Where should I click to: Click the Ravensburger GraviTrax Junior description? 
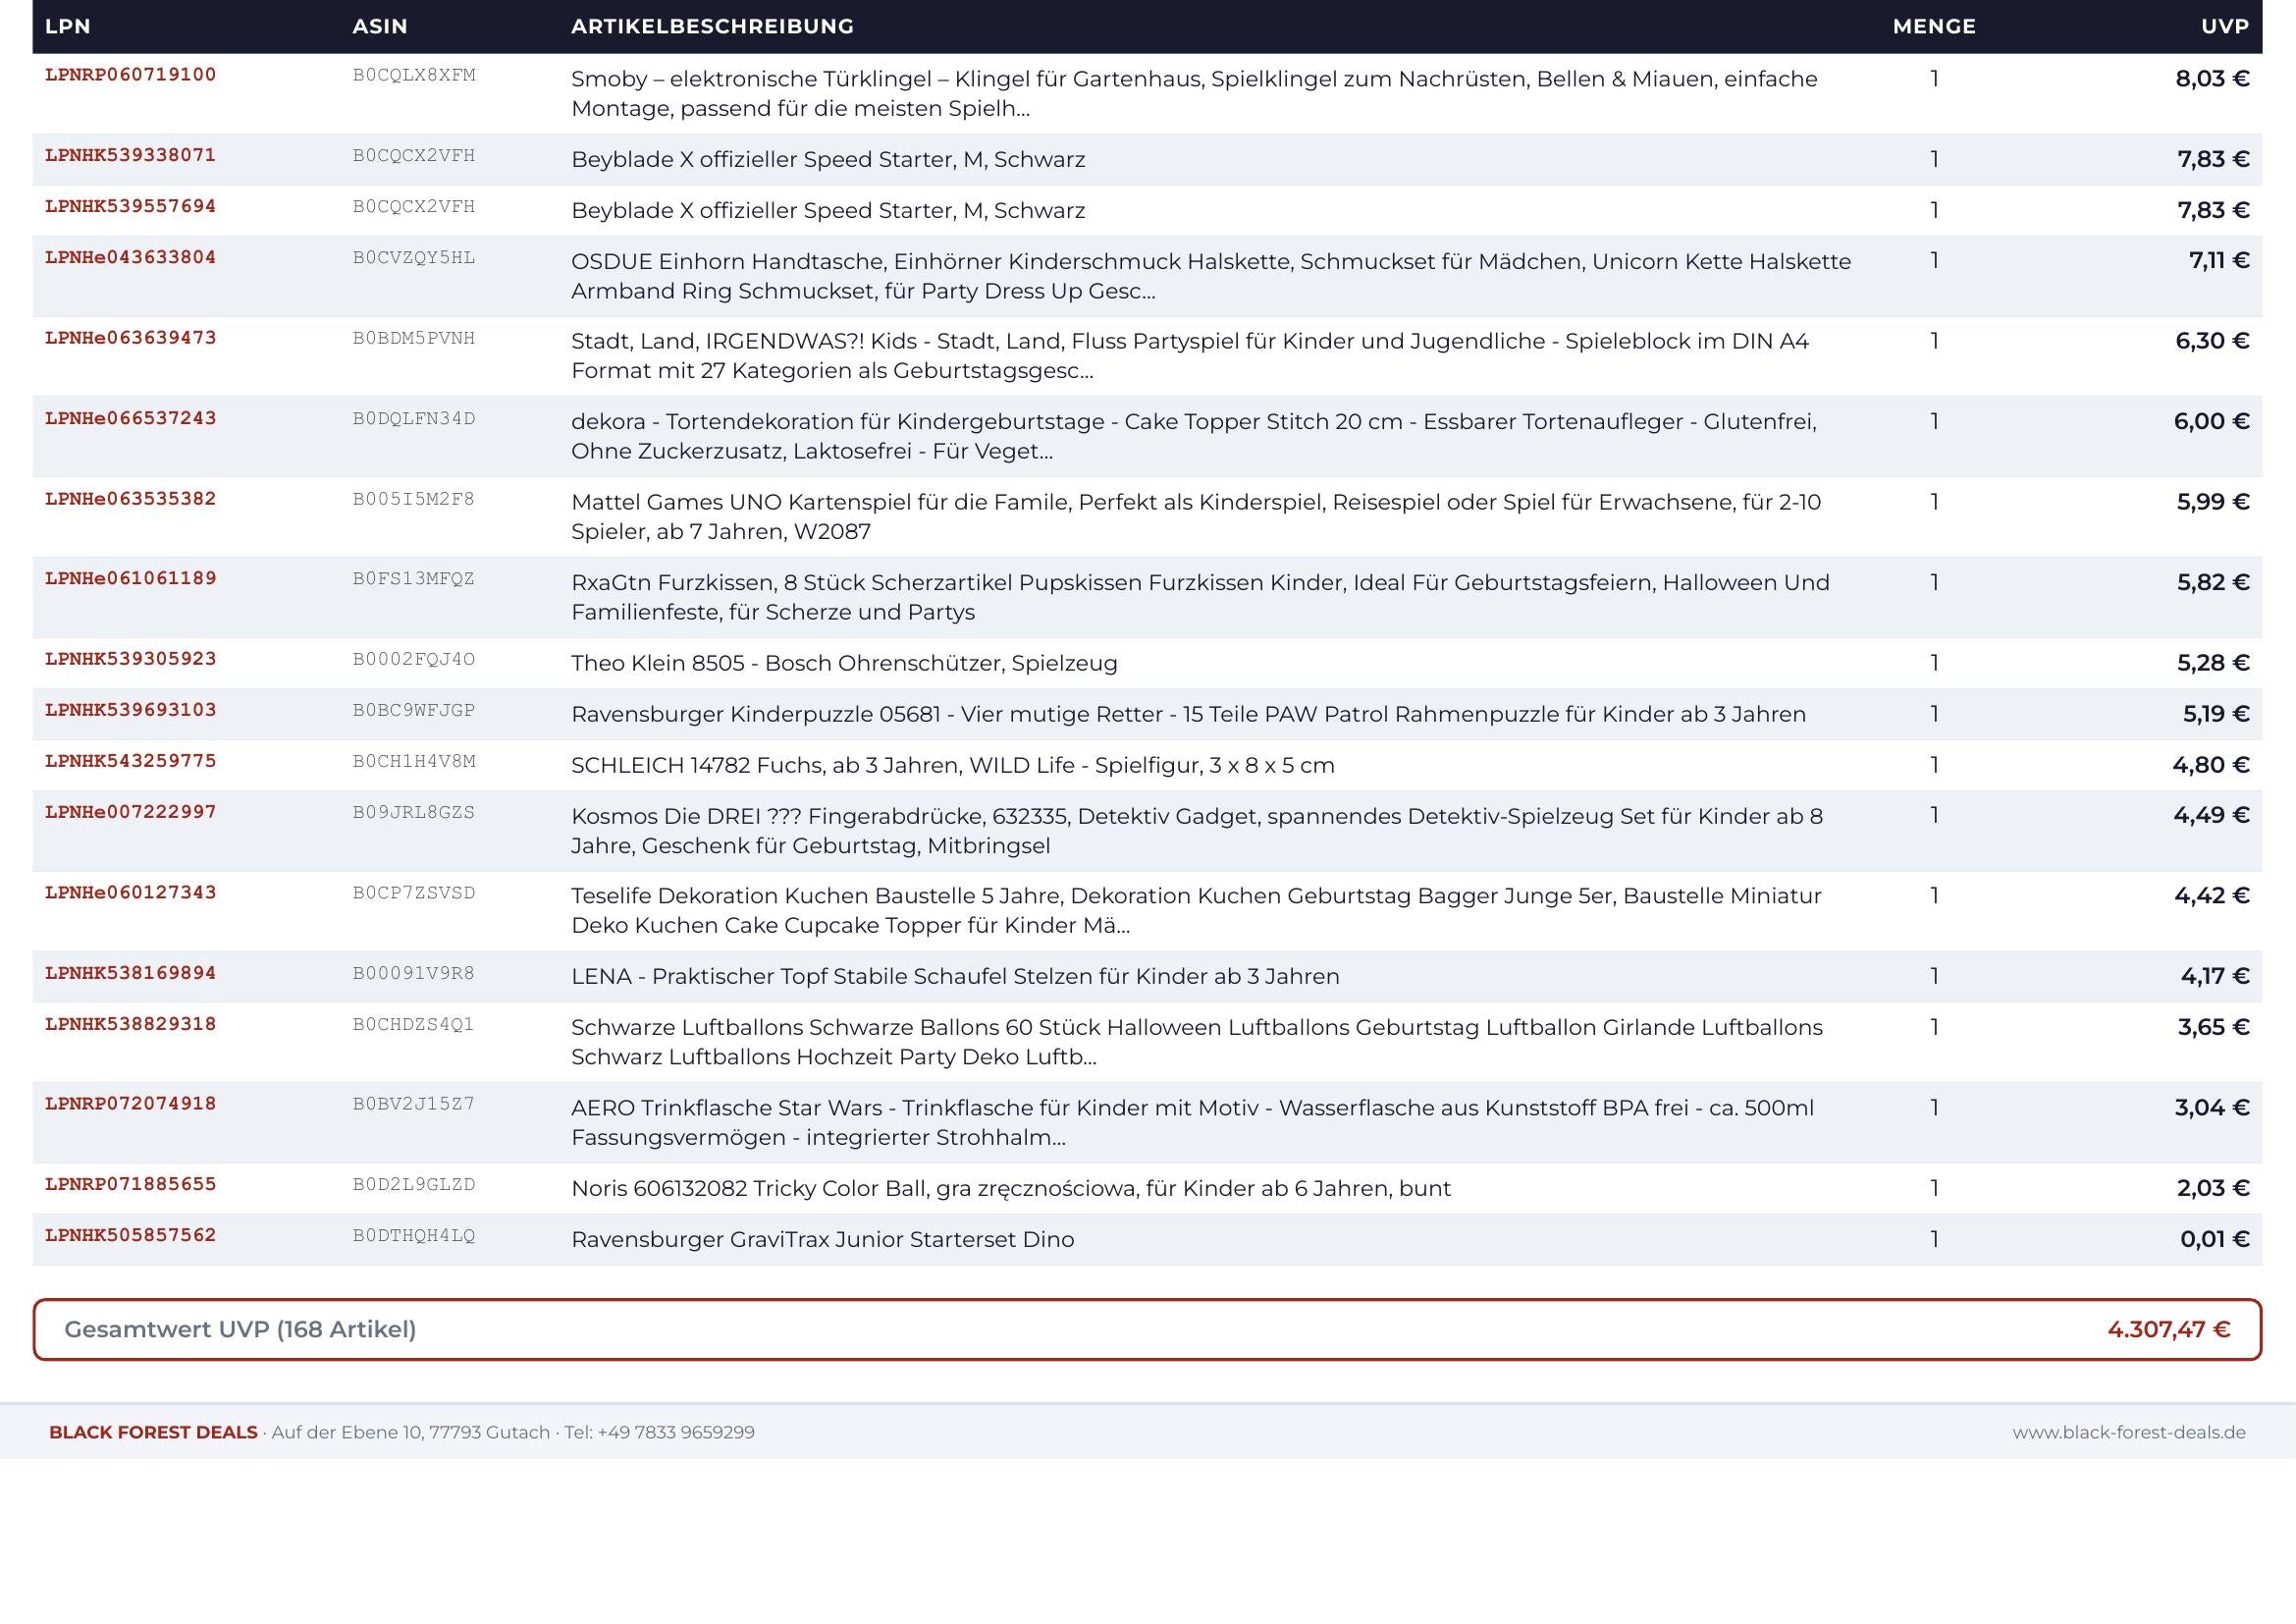pyautogui.click(x=823, y=1239)
